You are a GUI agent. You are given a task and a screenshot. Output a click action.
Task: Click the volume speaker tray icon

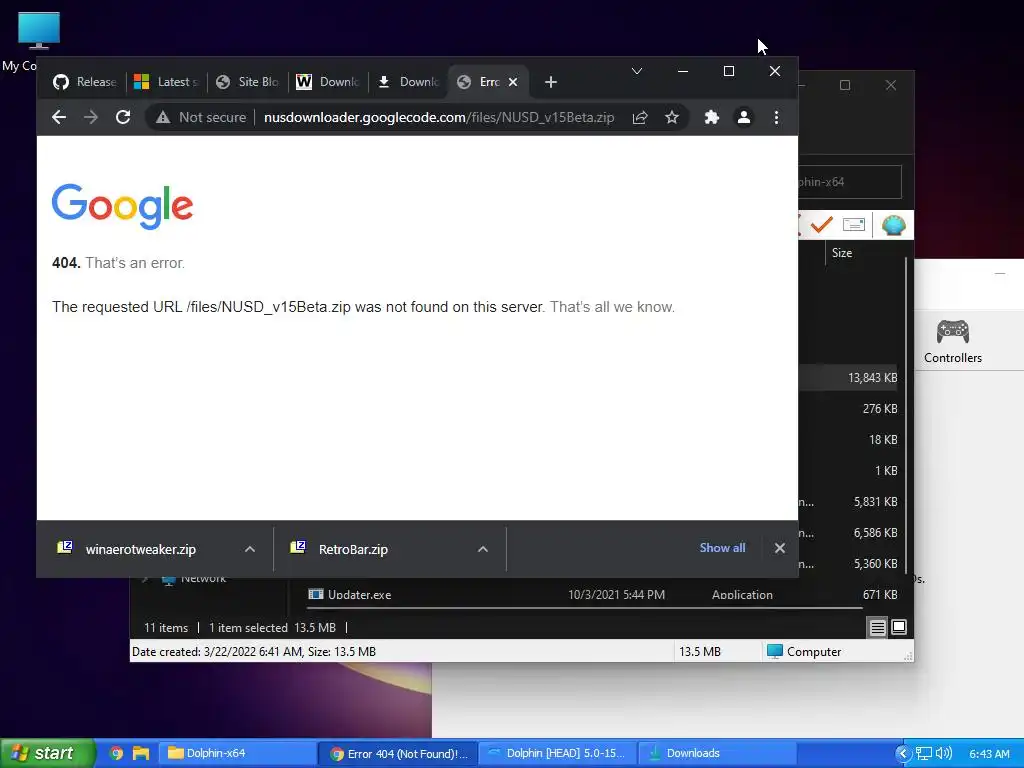(944, 754)
